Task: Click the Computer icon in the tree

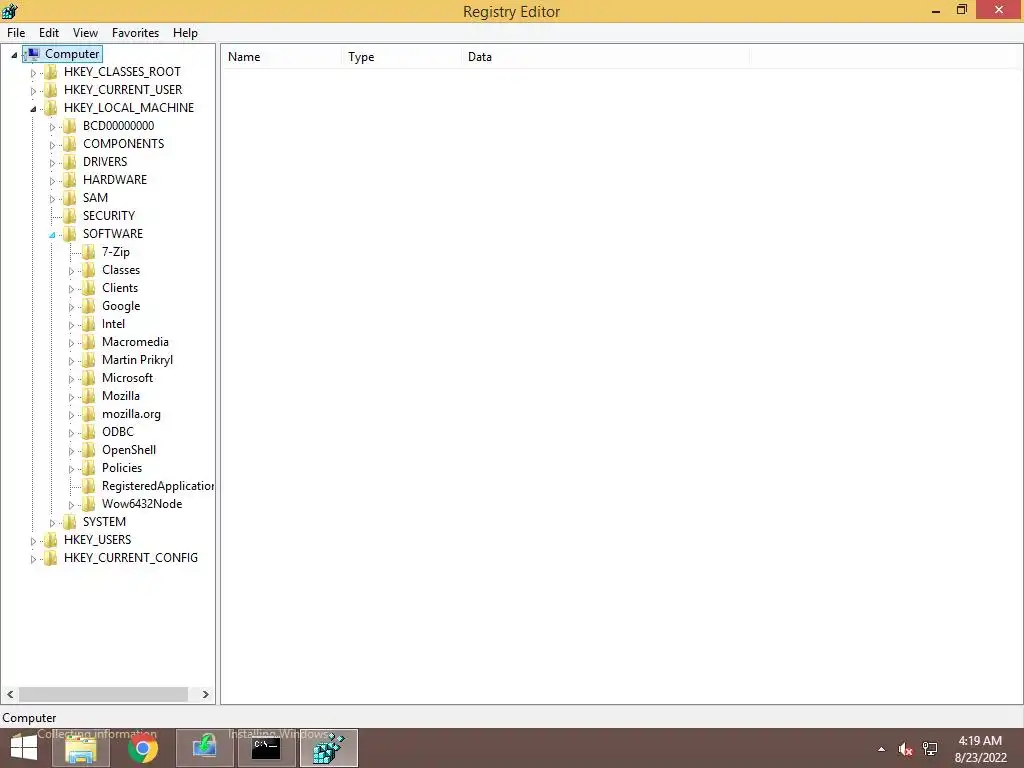Action: 33,54
